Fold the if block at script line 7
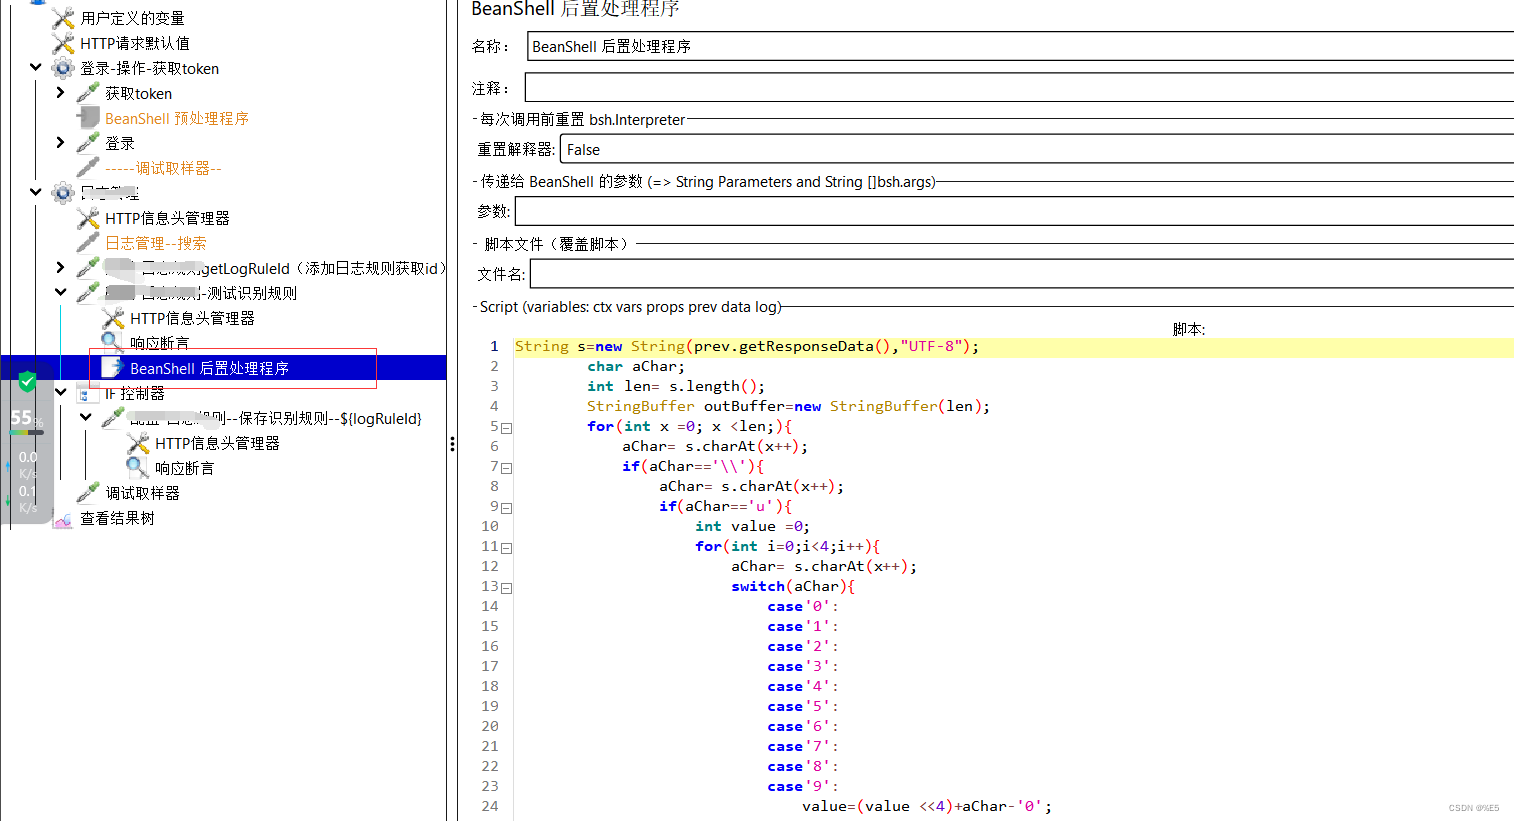Viewport: 1514px width, 821px height. click(506, 468)
